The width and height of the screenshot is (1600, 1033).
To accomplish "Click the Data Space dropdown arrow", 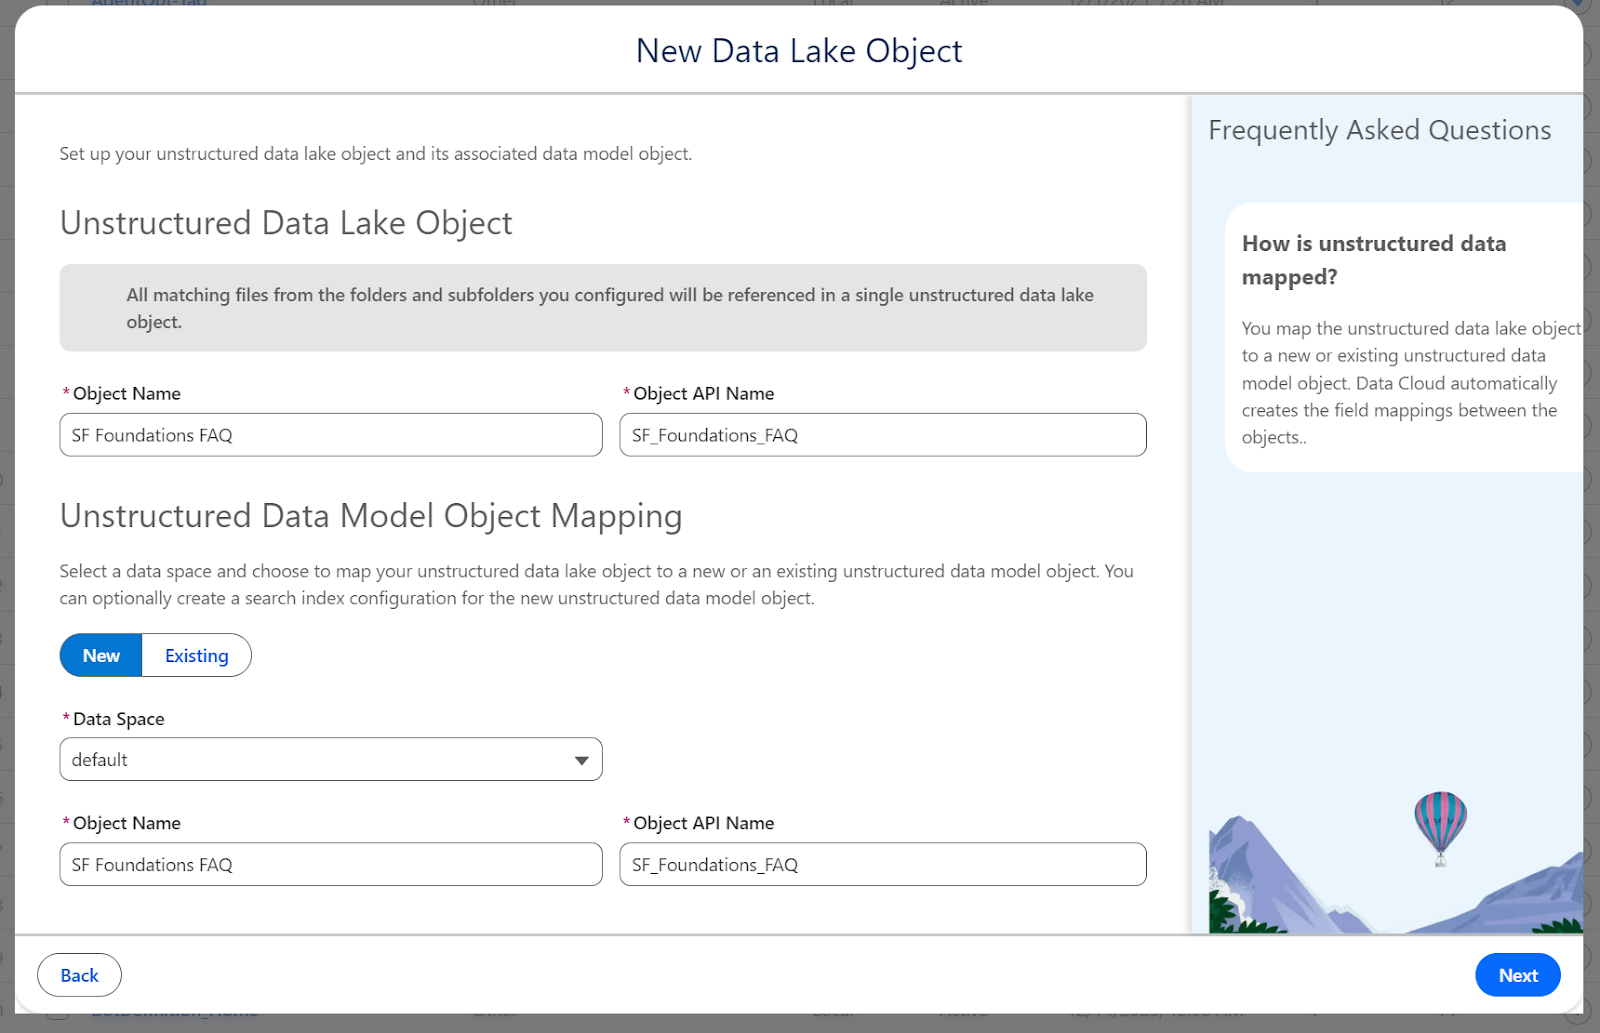I will click(581, 760).
